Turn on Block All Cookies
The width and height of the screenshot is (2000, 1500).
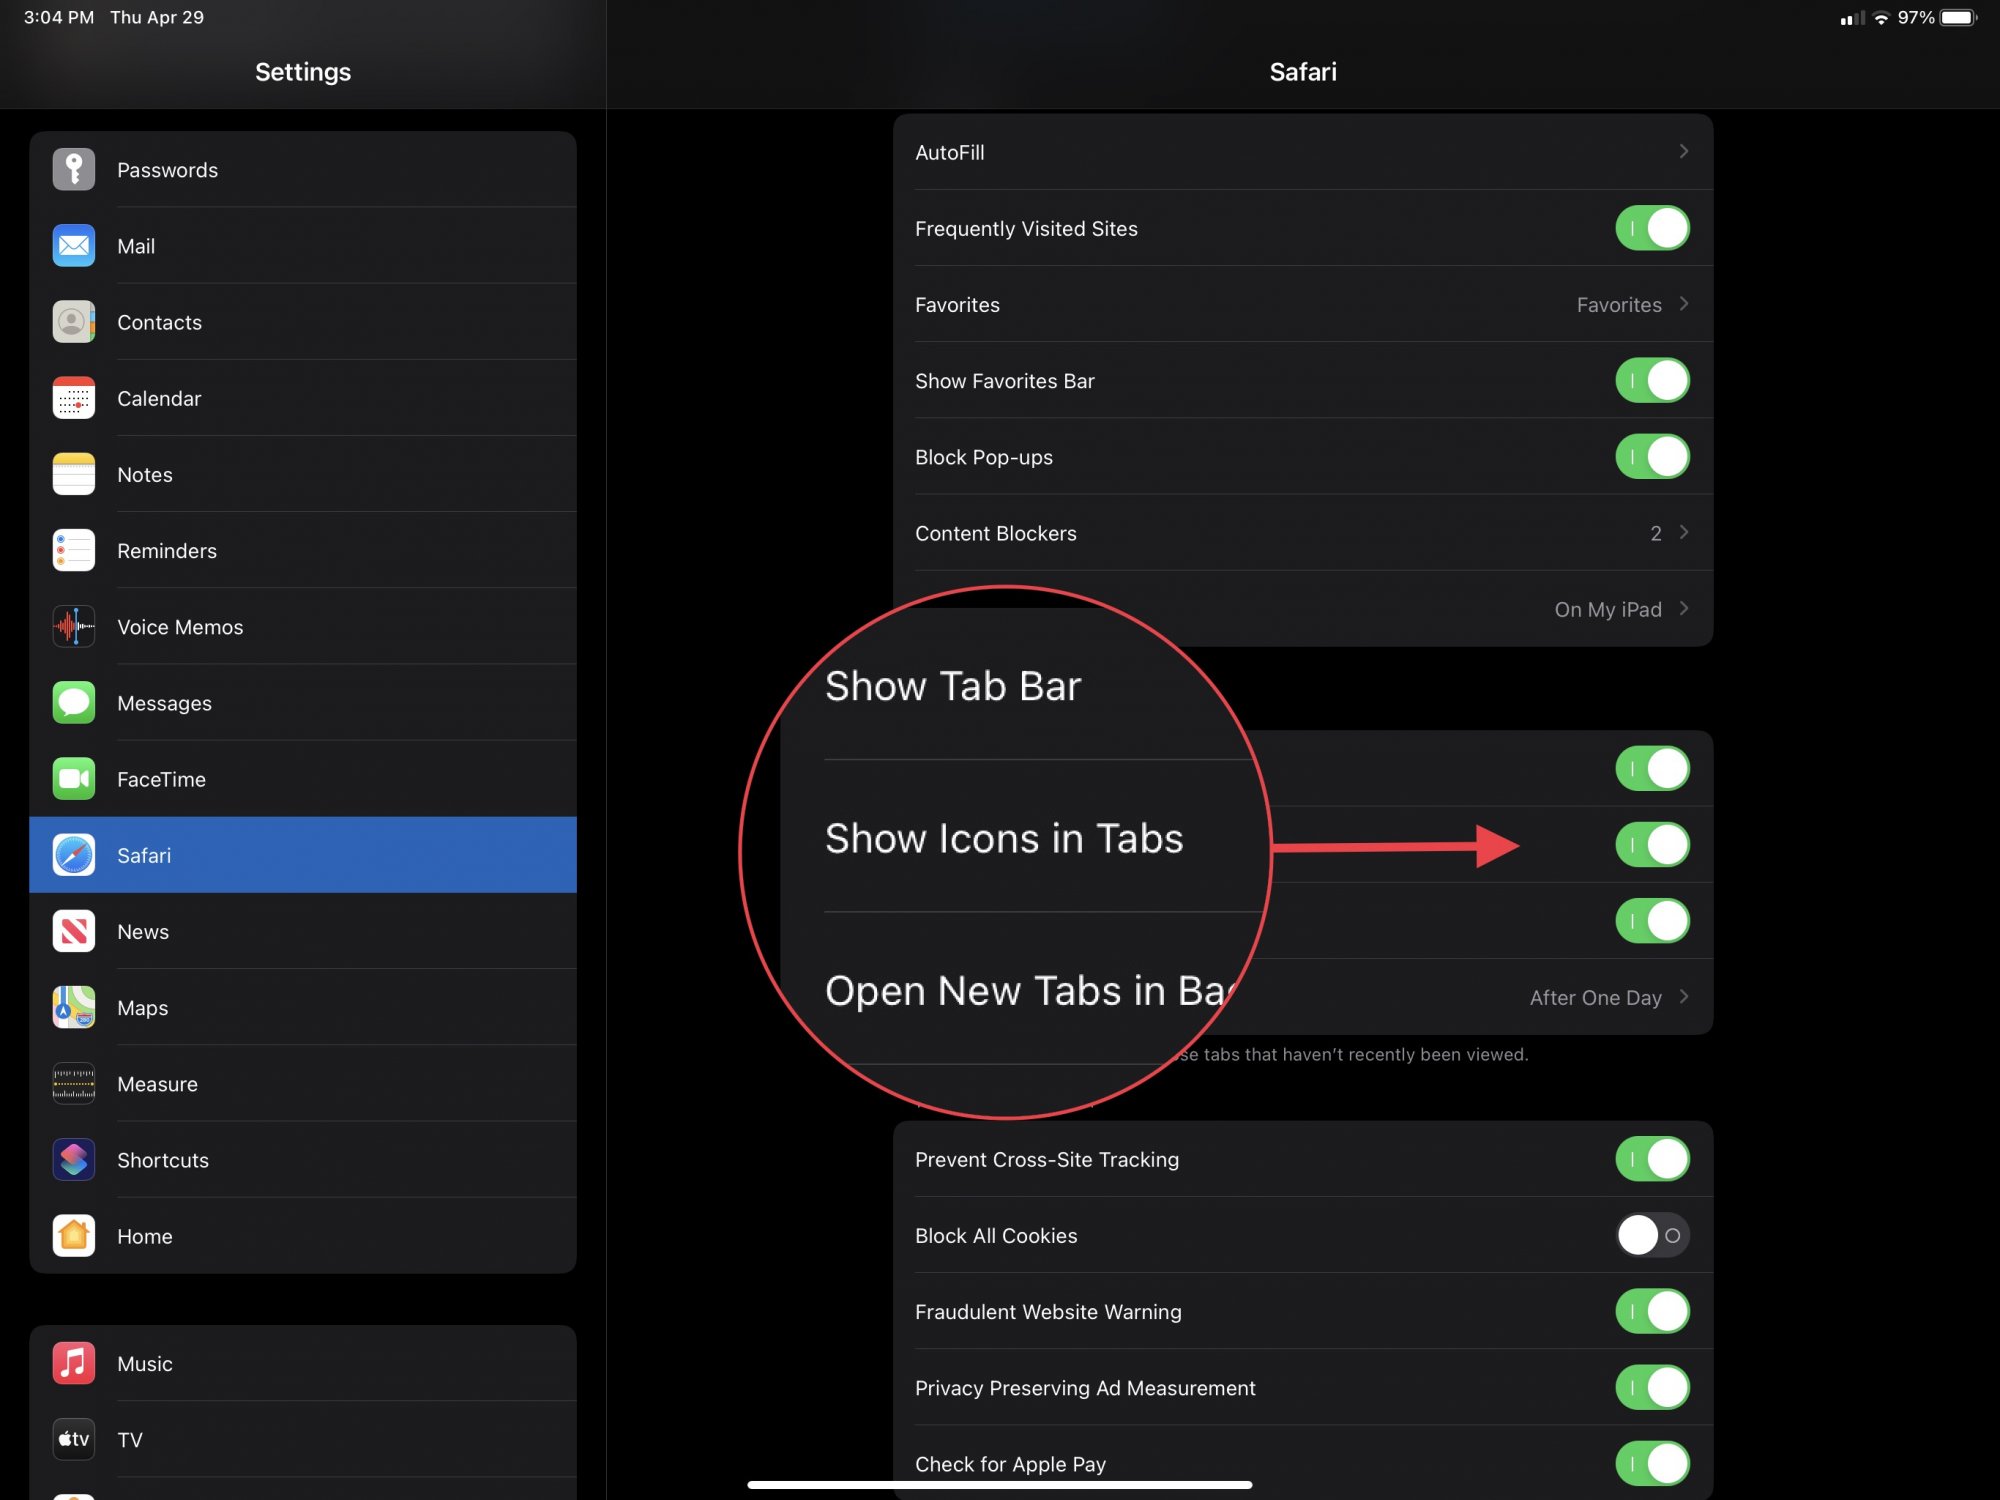[1652, 1235]
